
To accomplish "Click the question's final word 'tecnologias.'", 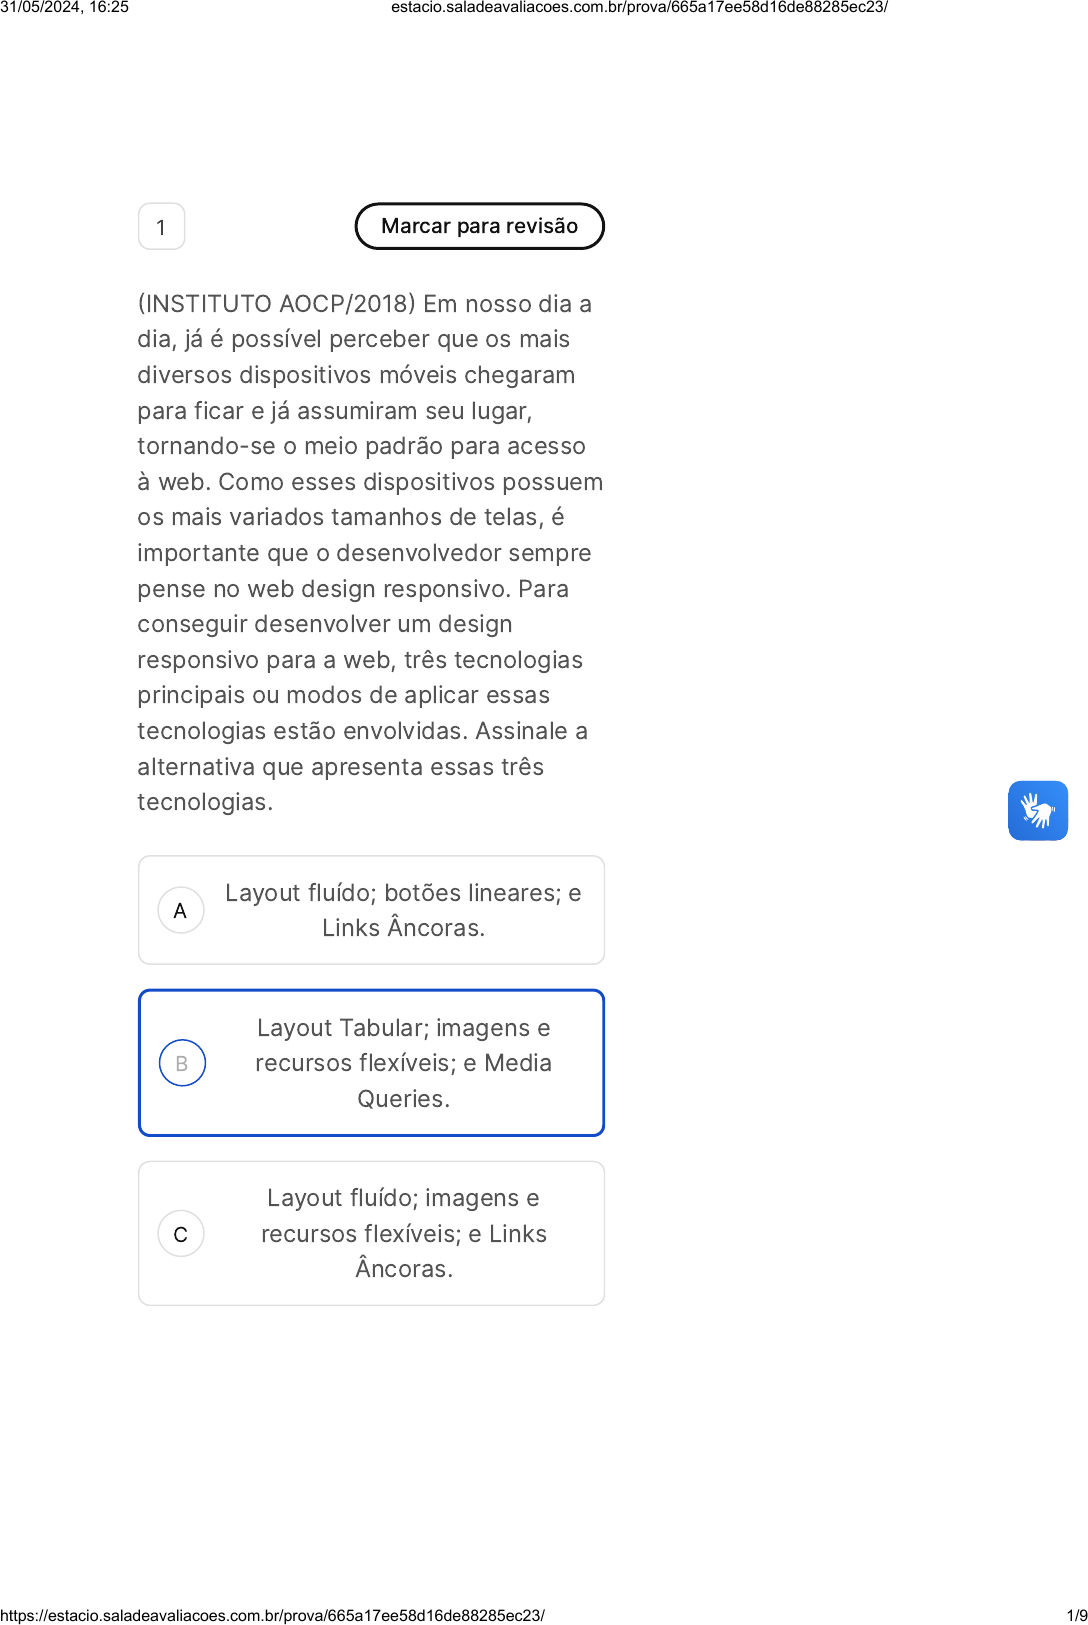I will point(205,802).
